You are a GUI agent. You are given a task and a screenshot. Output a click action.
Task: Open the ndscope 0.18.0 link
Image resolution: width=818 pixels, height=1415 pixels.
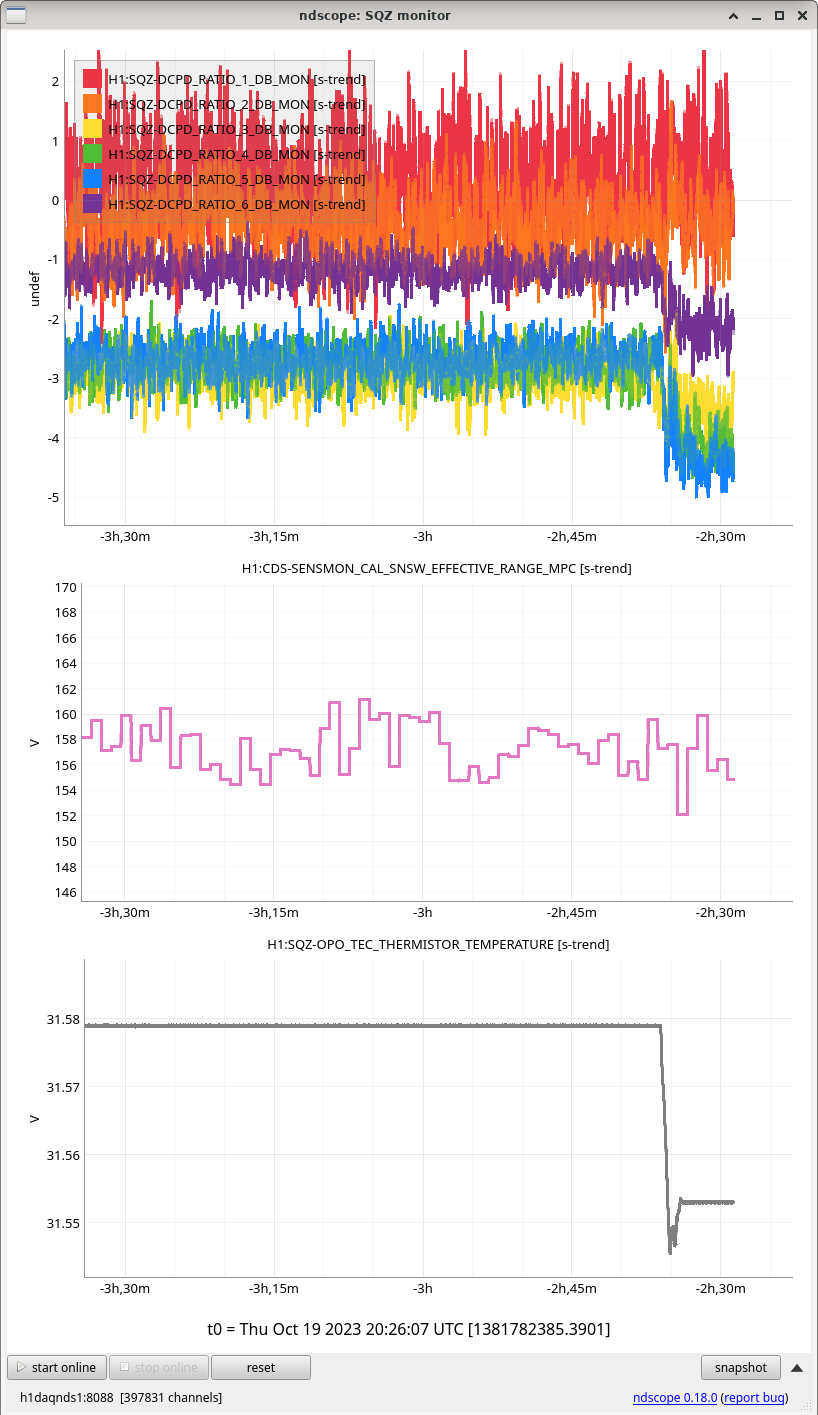(675, 1397)
